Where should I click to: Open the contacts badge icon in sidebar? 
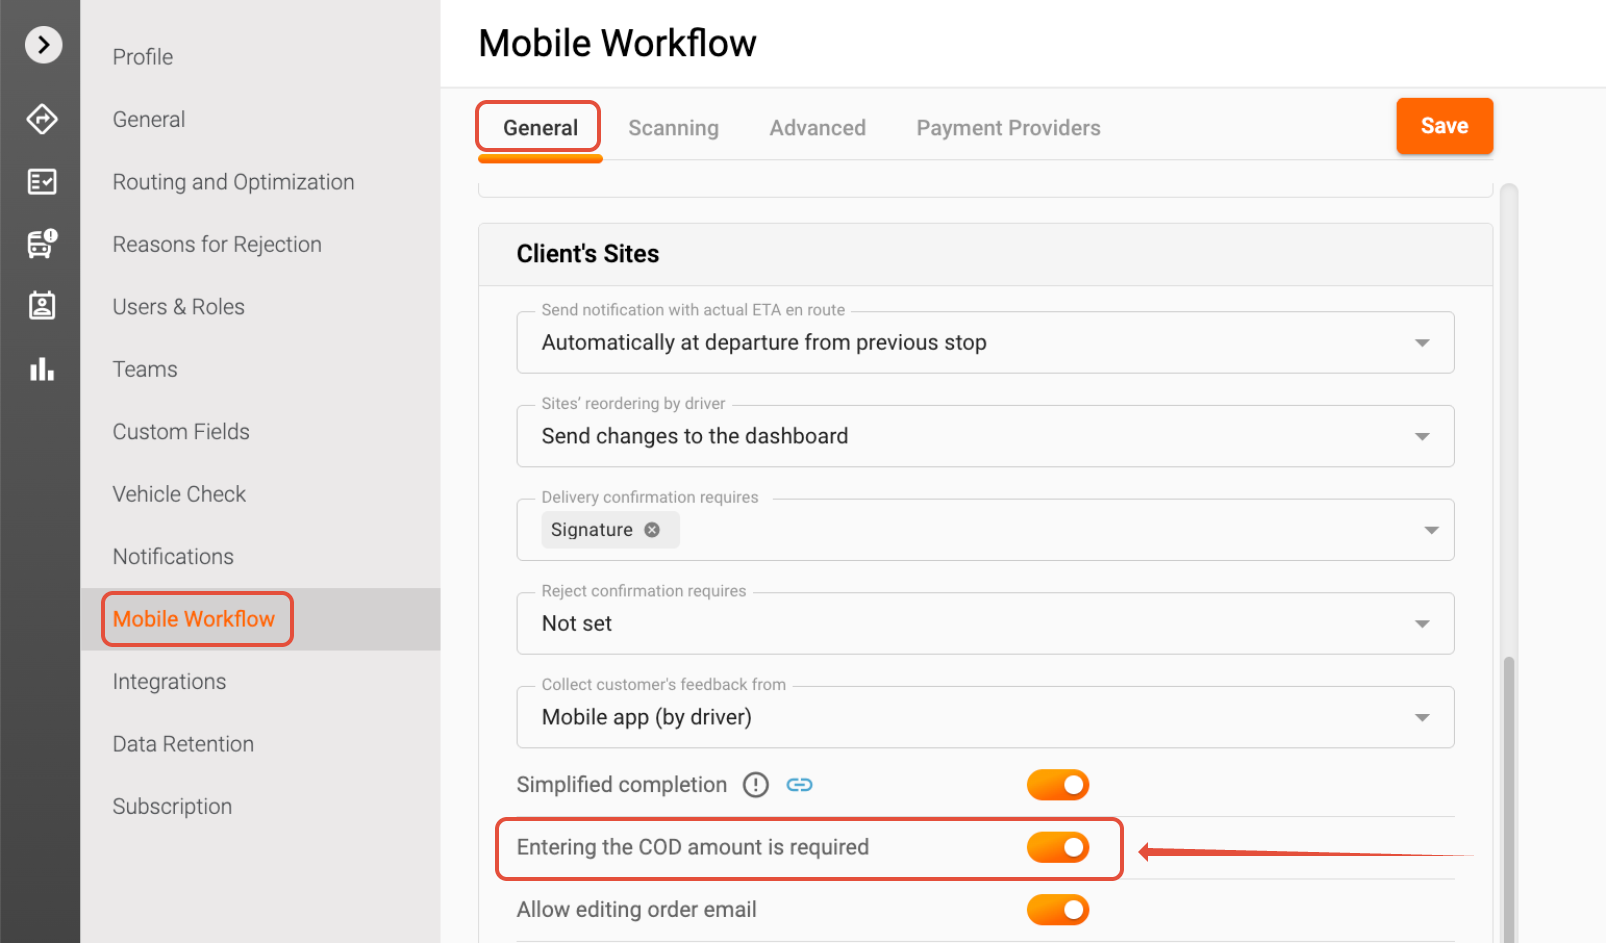point(42,306)
